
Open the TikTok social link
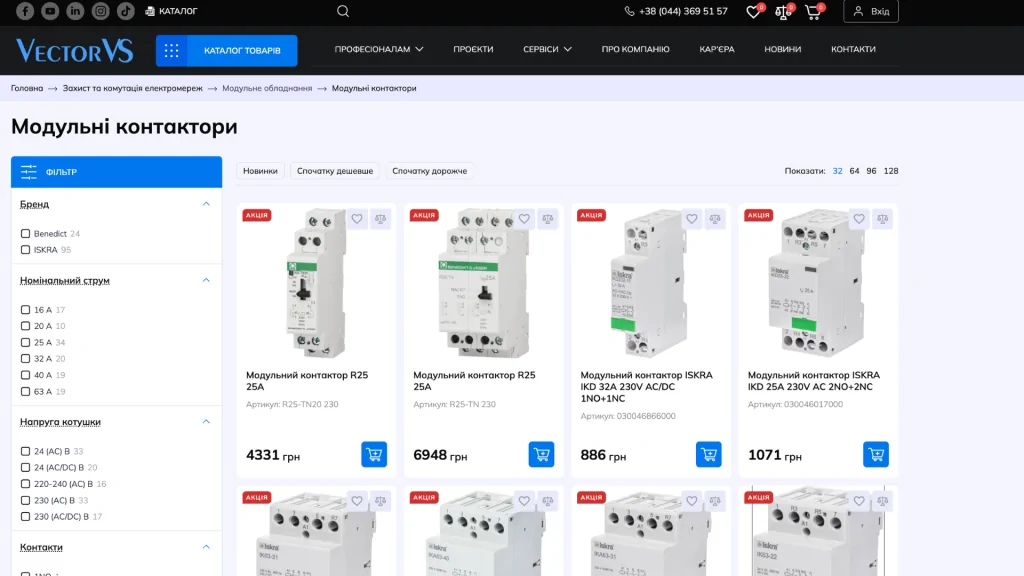(x=125, y=11)
